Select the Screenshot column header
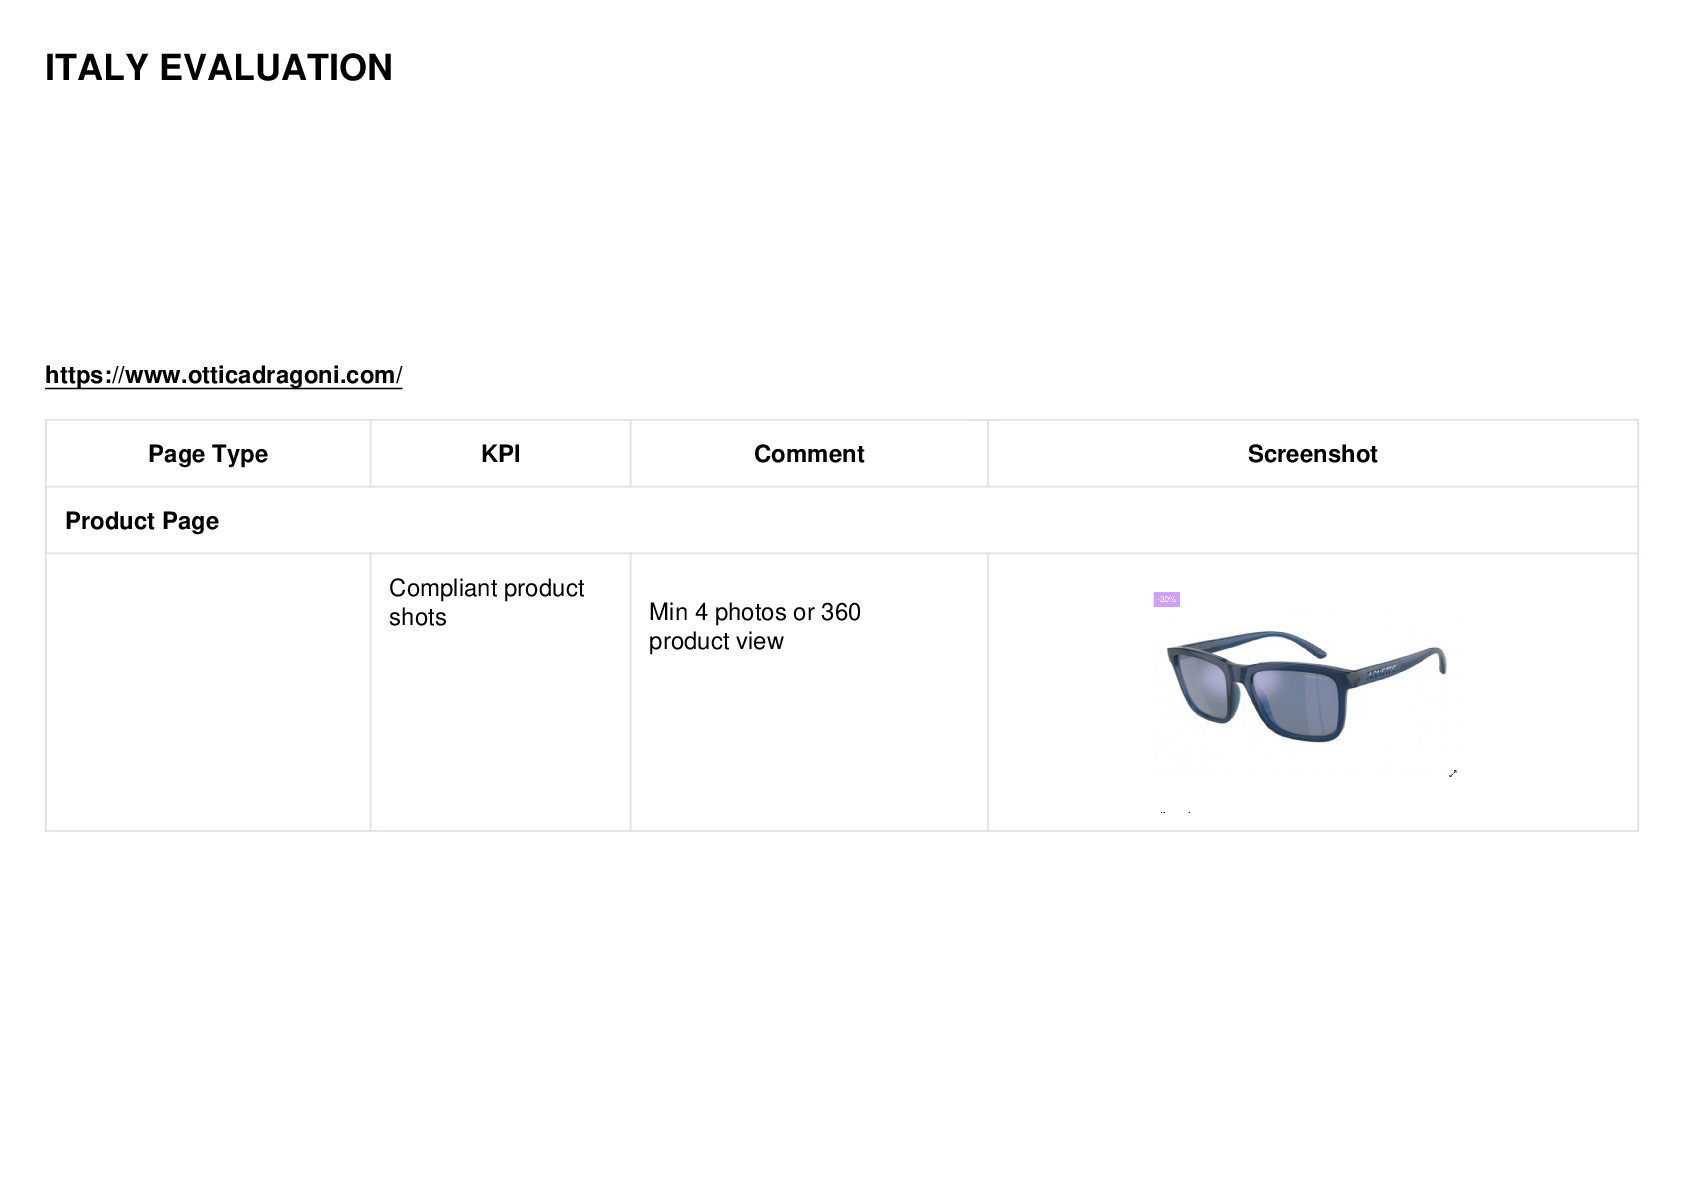 [1312, 454]
